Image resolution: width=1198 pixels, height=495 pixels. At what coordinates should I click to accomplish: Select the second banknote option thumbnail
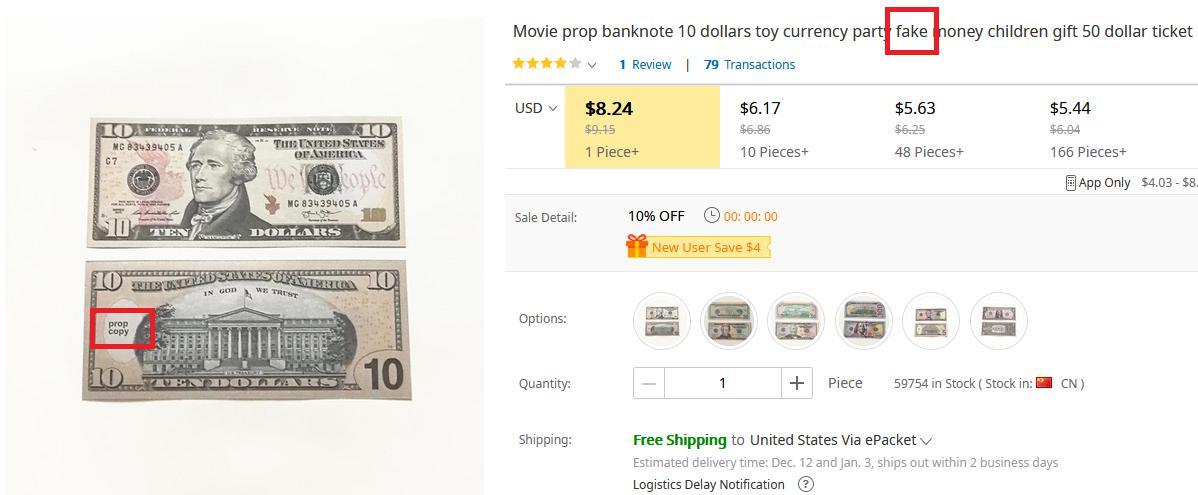tap(729, 320)
